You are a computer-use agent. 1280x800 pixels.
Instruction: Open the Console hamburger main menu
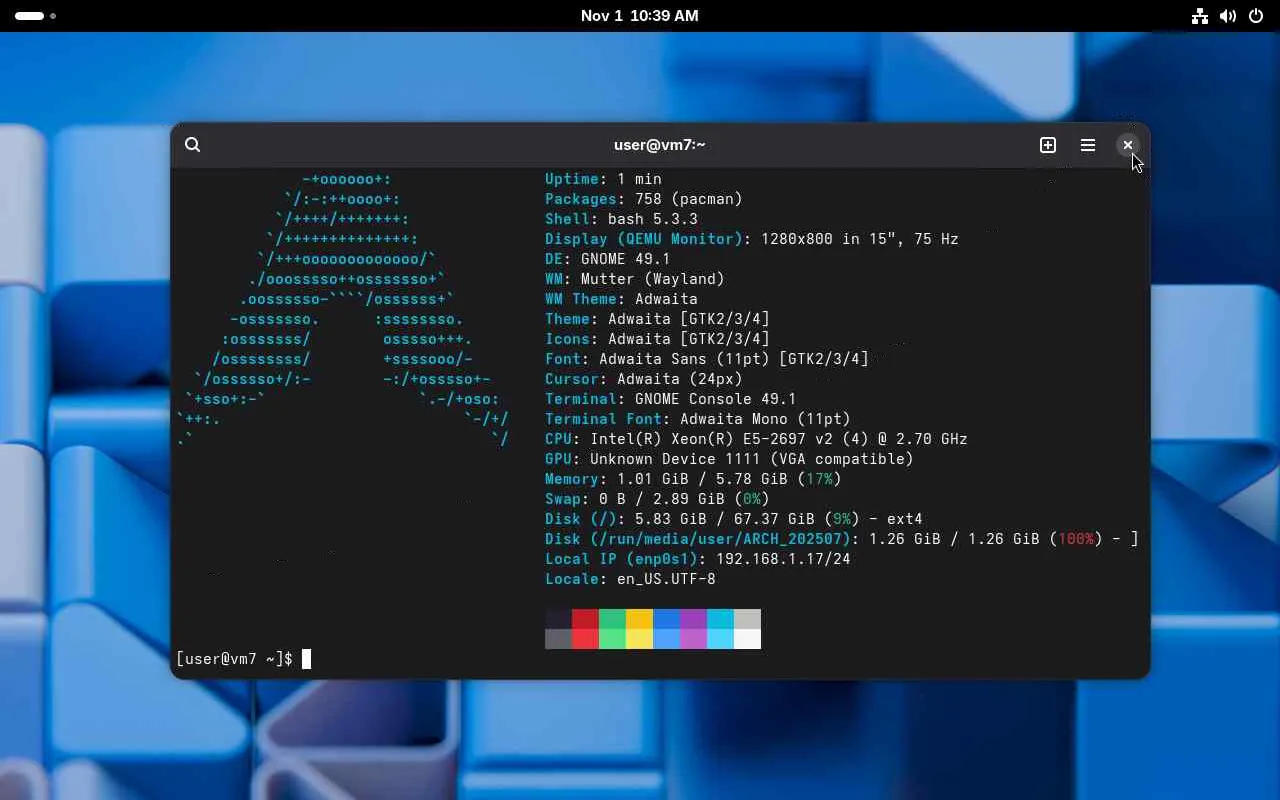[1088, 145]
